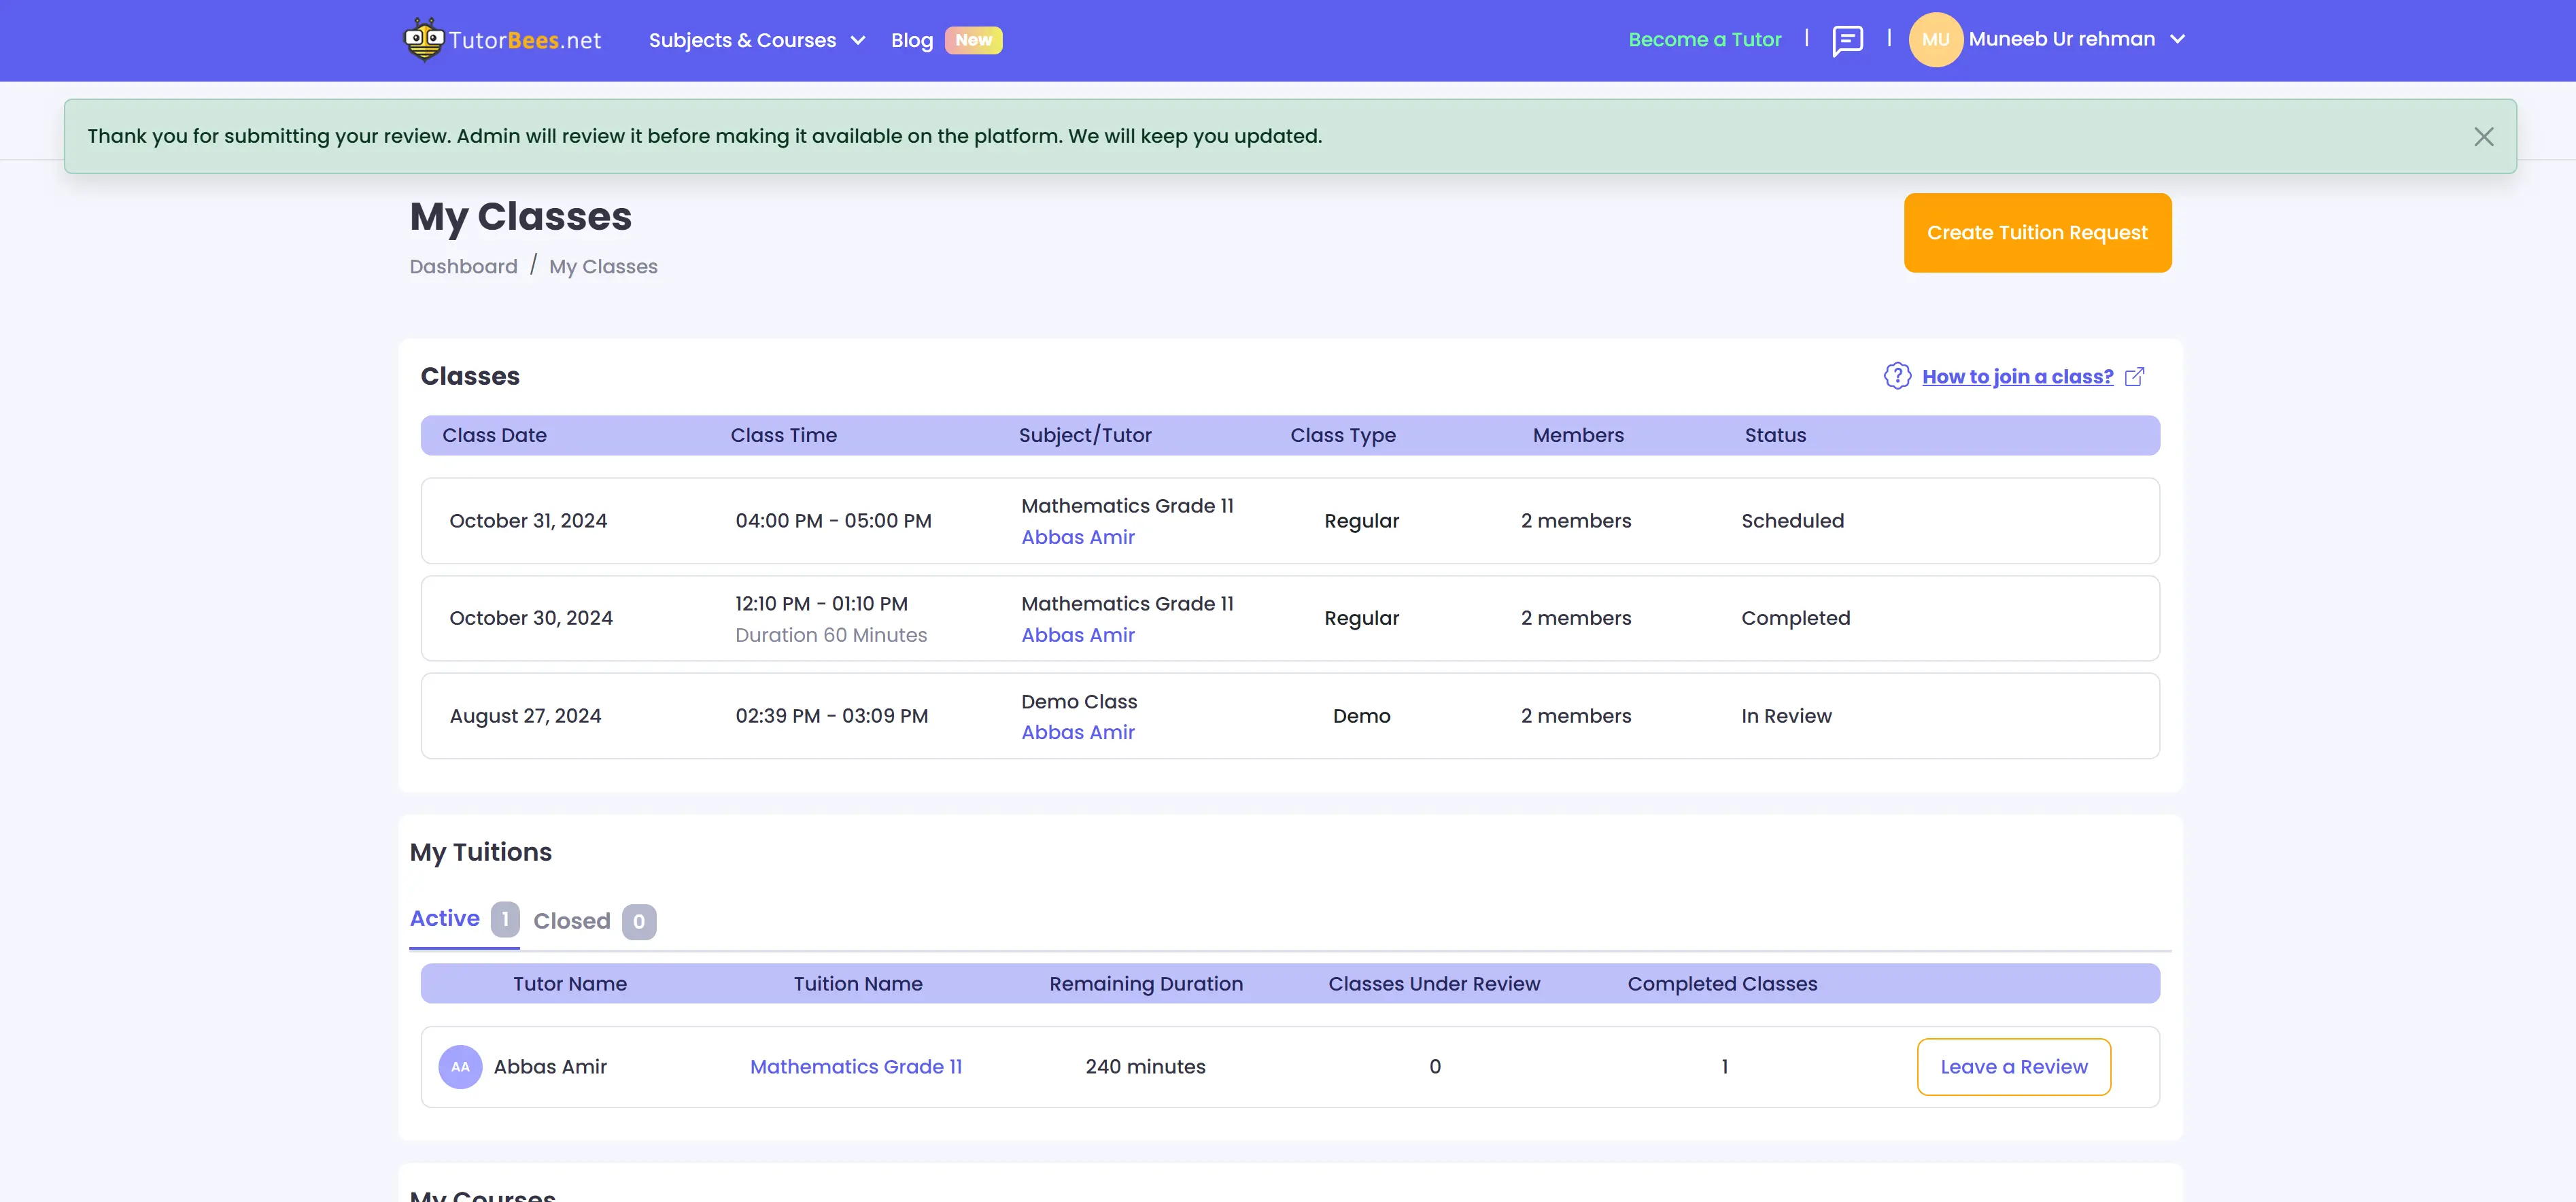Click the TutorBees bee logo
Screen dimensions: 2576x1202
424,39
